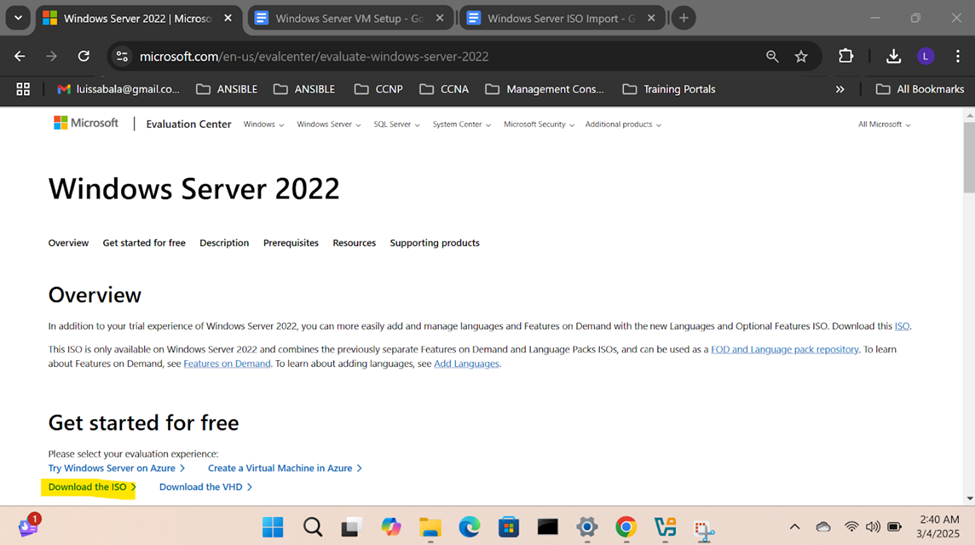Click the browser forward arrow

point(52,57)
